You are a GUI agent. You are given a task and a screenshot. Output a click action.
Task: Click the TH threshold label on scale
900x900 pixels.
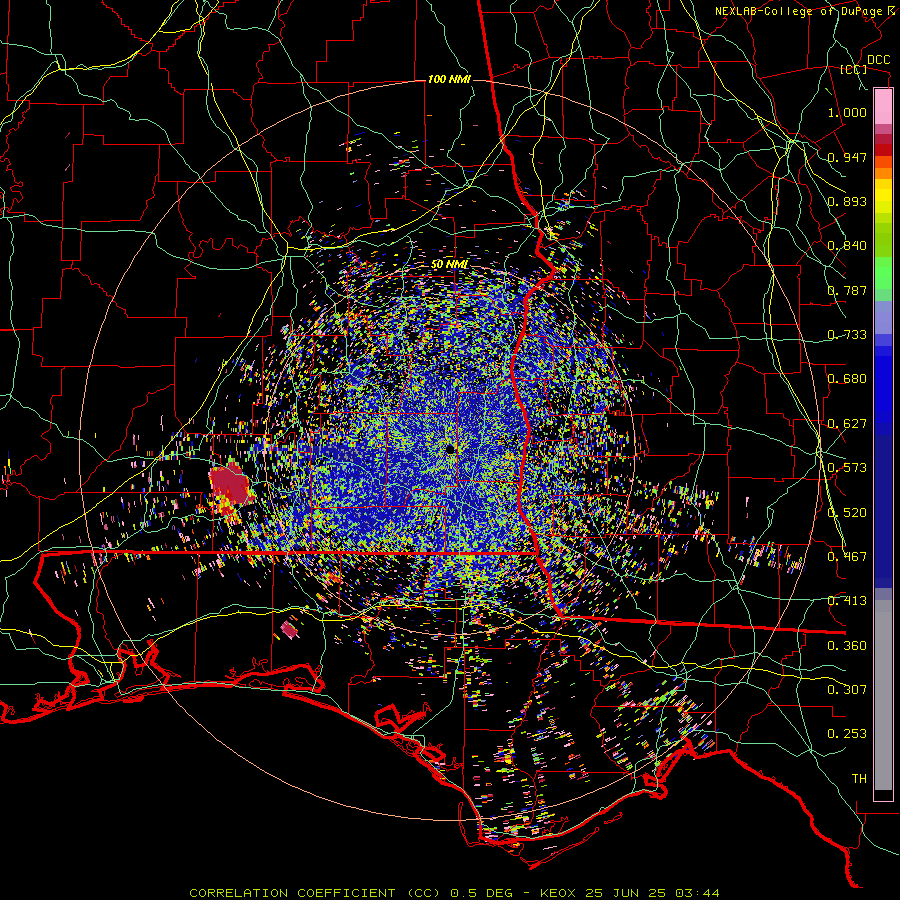[859, 779]
